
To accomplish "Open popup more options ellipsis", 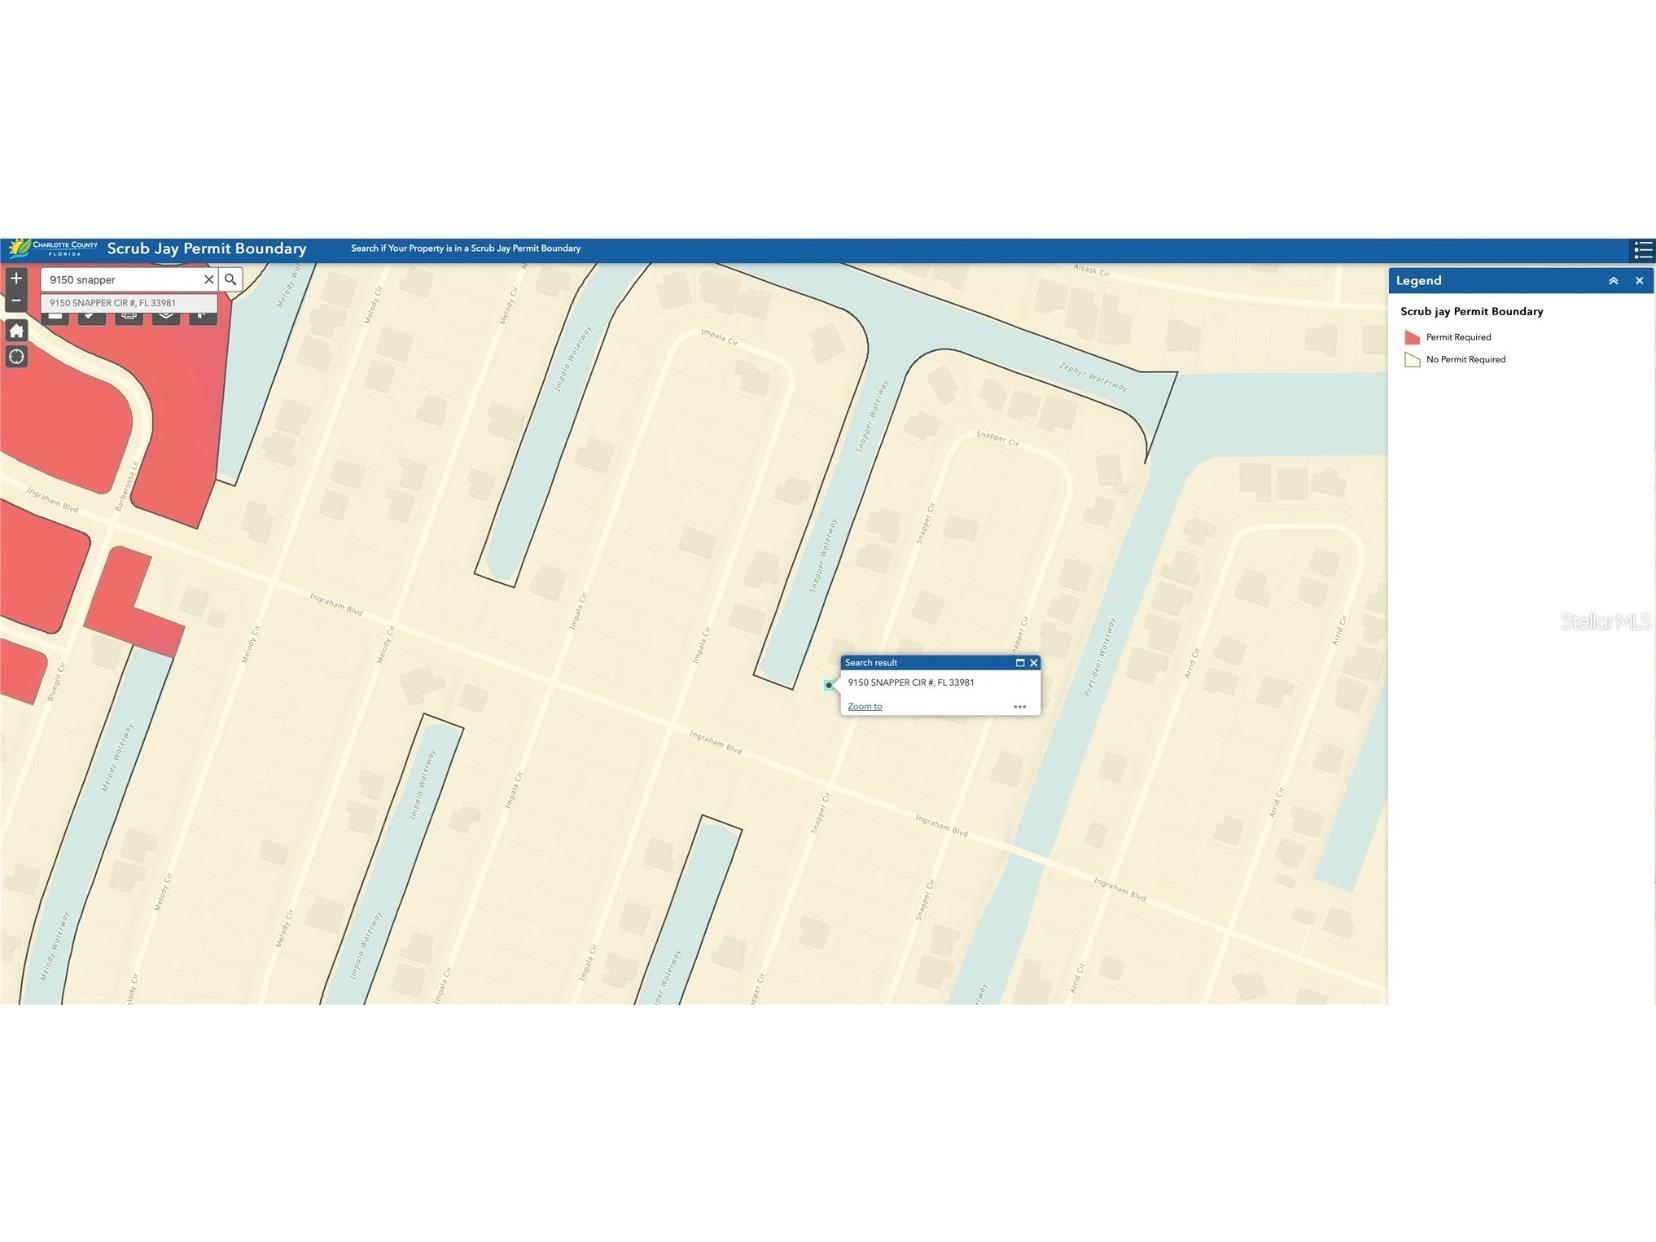I will pyautogui.click(x=1019, y=707).
